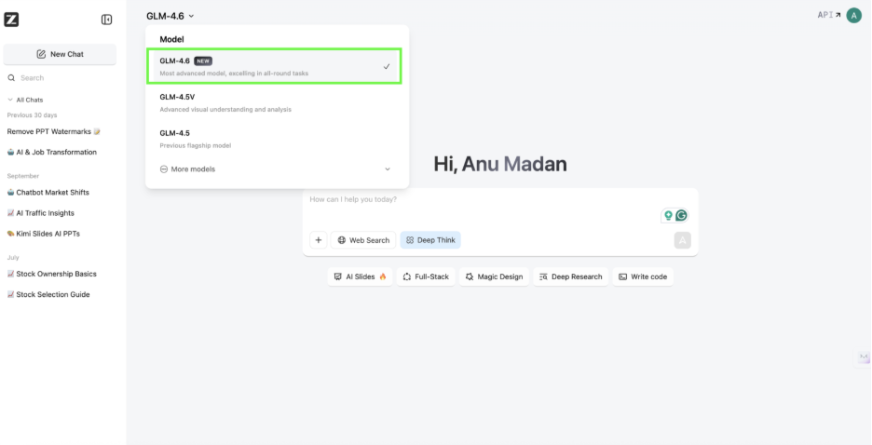Viewport: 872px width, 445px height.
Task: Choose GLM-4.5 previous flagship model
Action: point(273,138)
